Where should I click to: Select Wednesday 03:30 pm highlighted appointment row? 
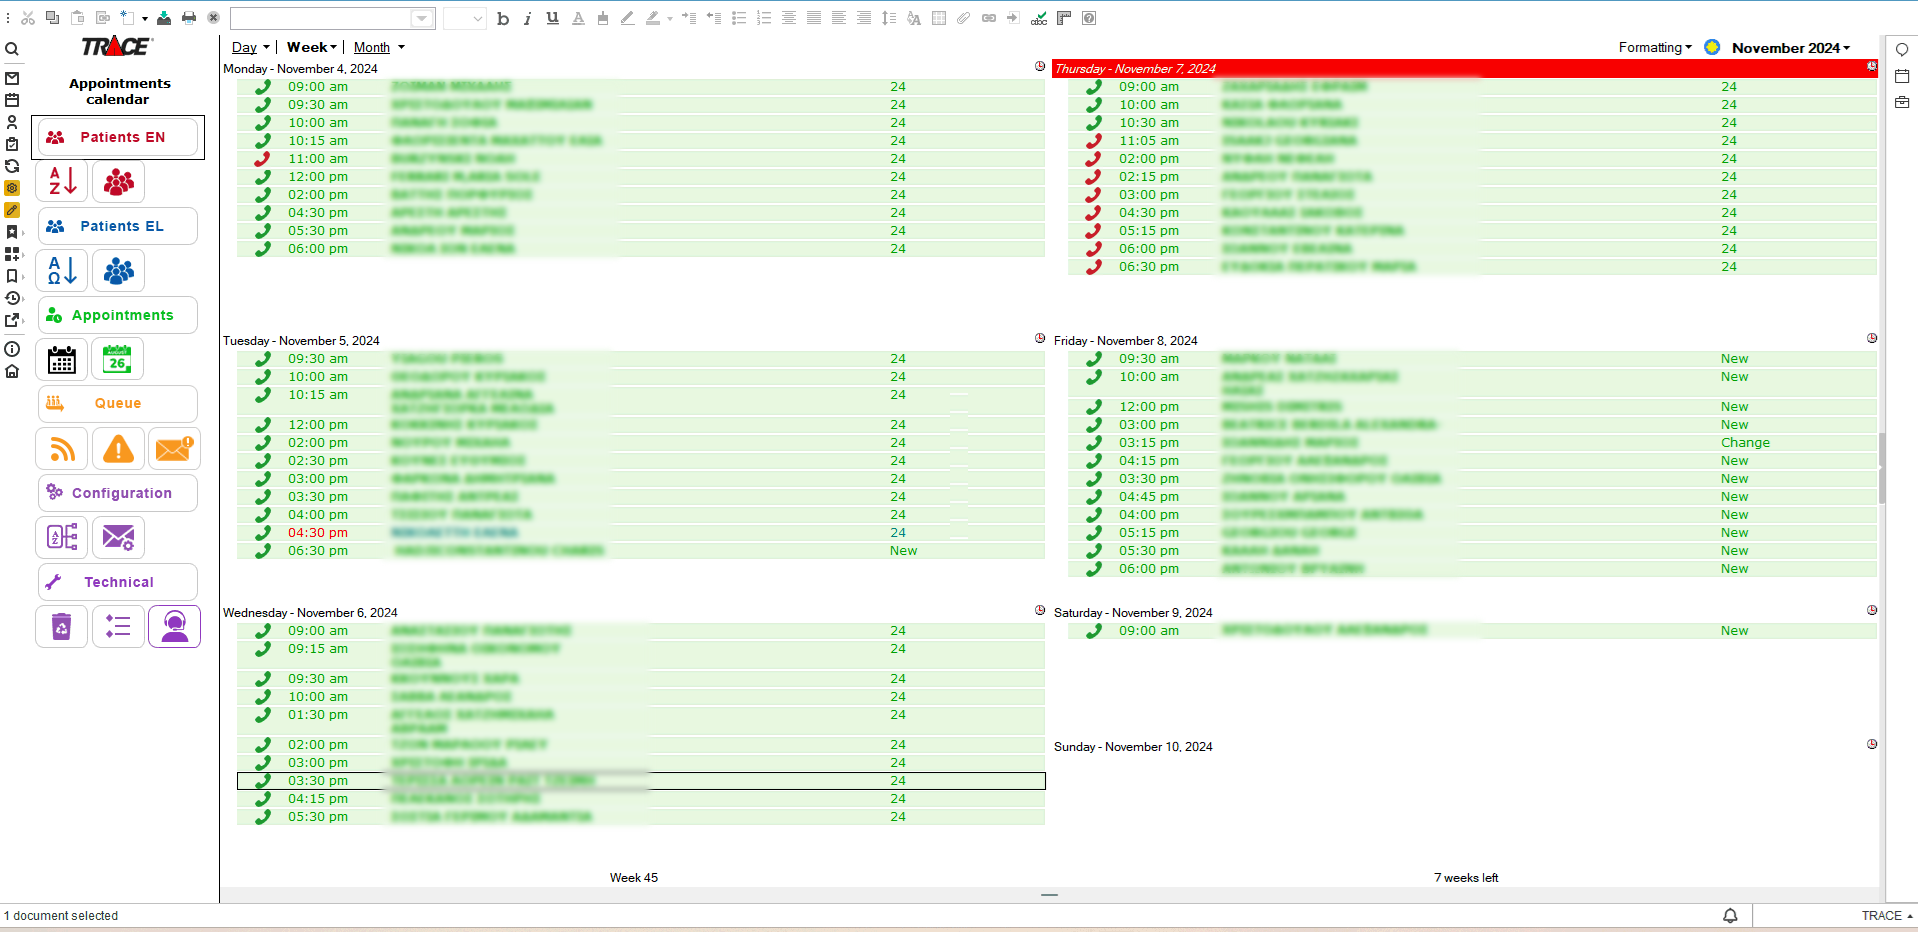pyautogui.click(x=641, y=781)
